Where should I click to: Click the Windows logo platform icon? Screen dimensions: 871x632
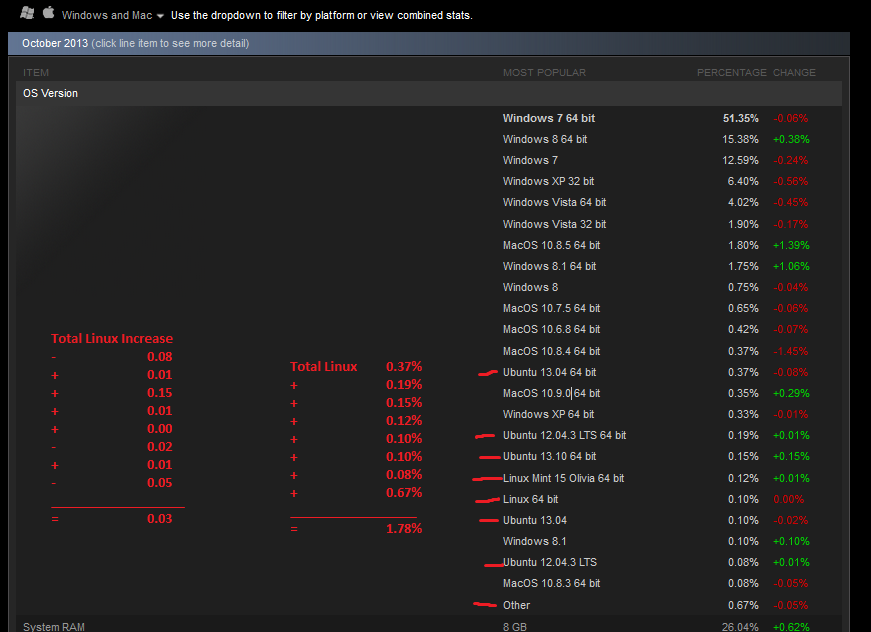point(27,13)
